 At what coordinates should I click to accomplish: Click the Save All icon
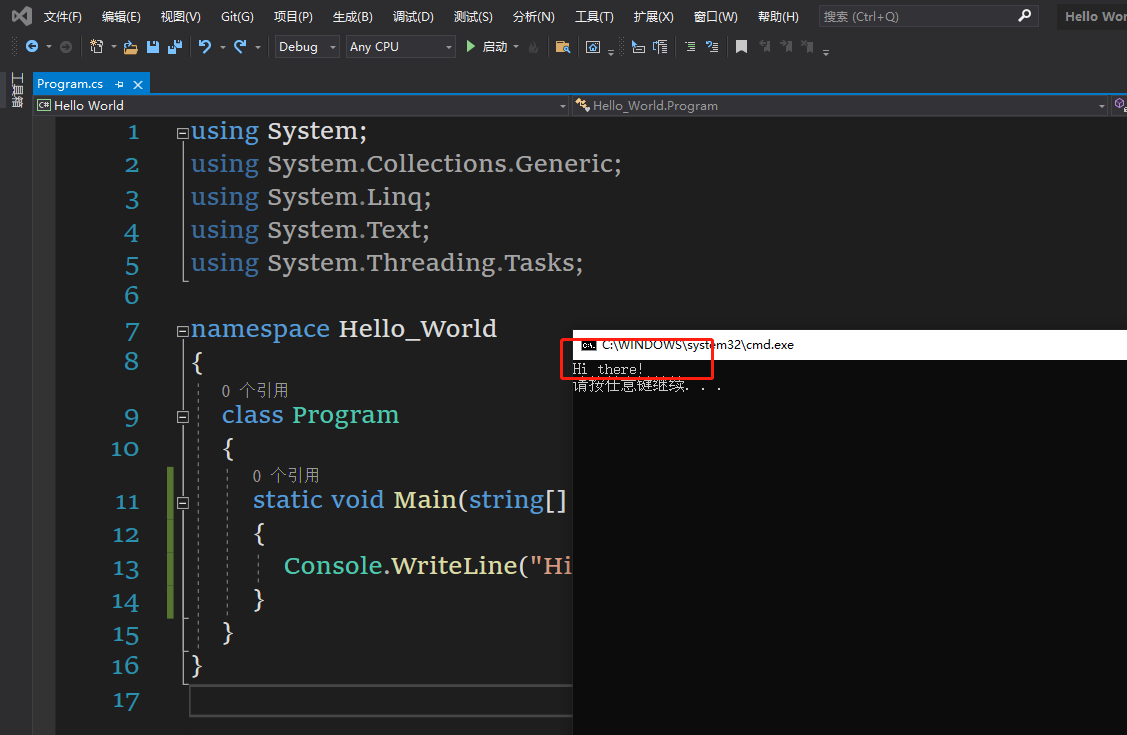click(x=175, y=47)
